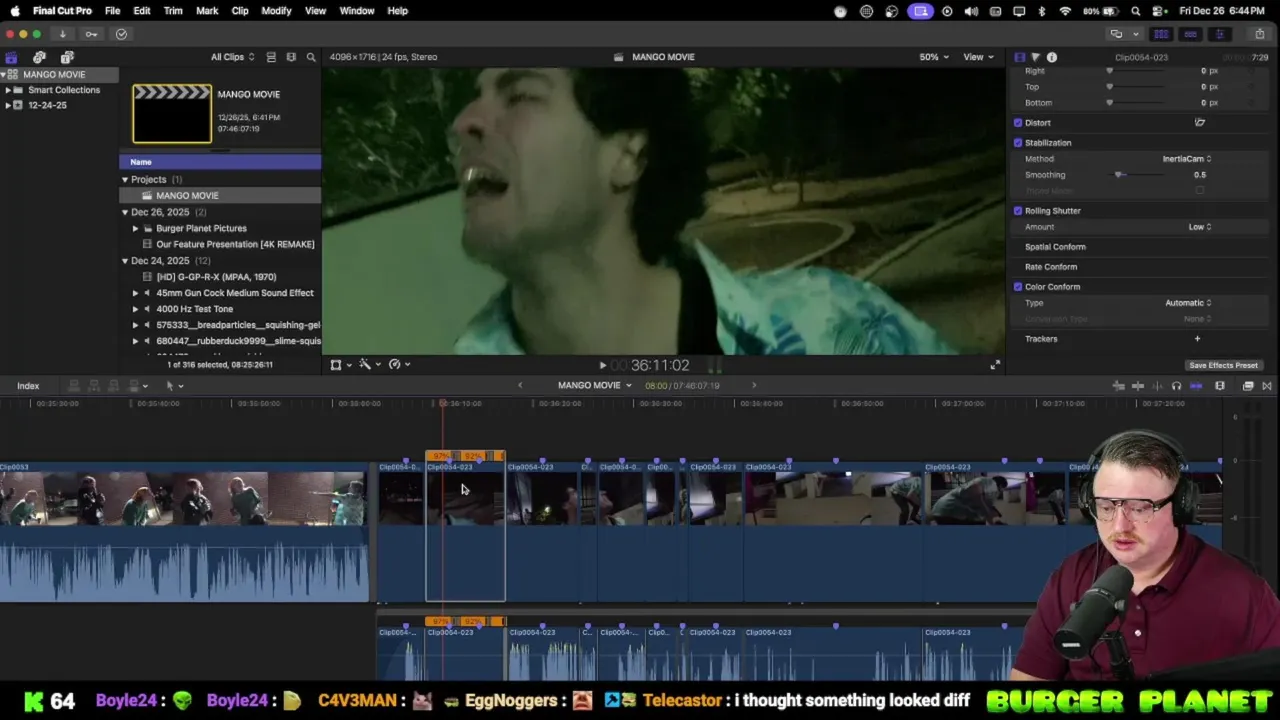Uncheck the Distort checkbox
Viewport: 1280px width, 720px height.
coord(1018,123)
